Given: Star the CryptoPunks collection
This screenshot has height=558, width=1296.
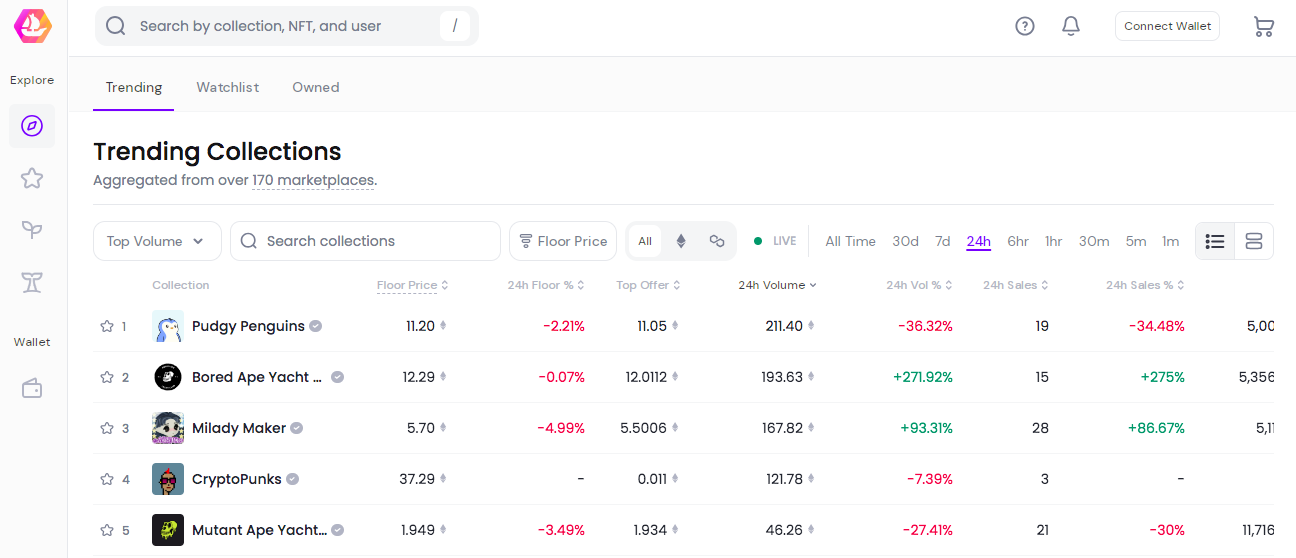Looking at the screenshot, I should [107, 479].
